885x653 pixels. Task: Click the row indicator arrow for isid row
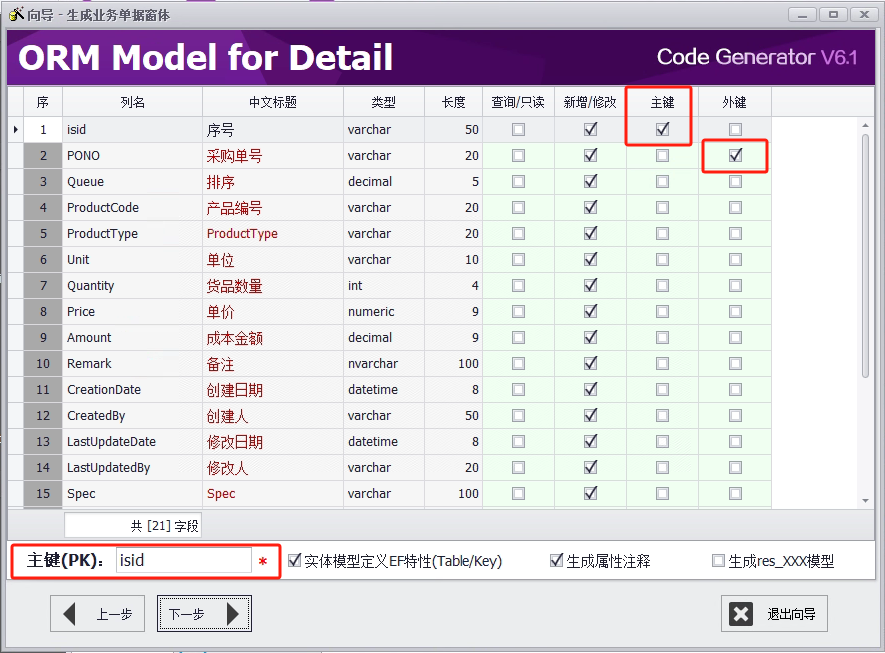point(16,130)
